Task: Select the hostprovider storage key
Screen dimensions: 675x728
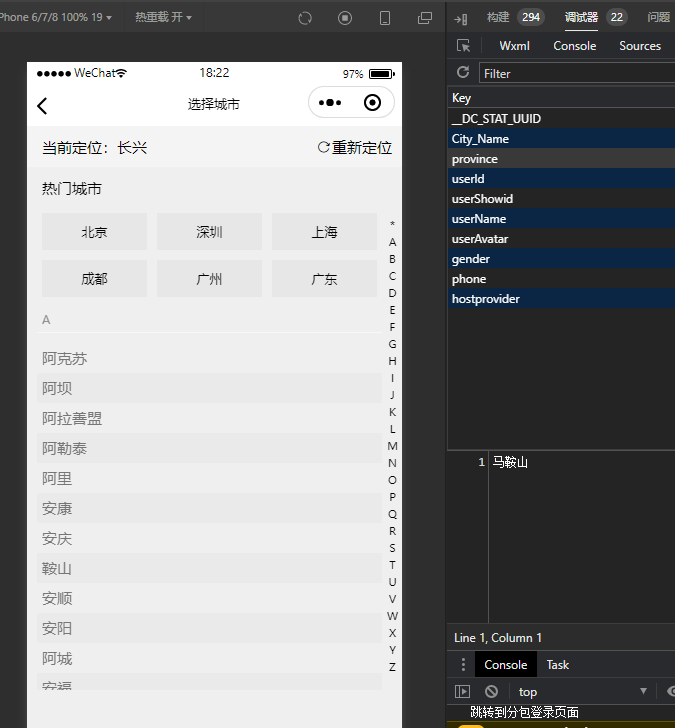Action: tap(561, 298)
